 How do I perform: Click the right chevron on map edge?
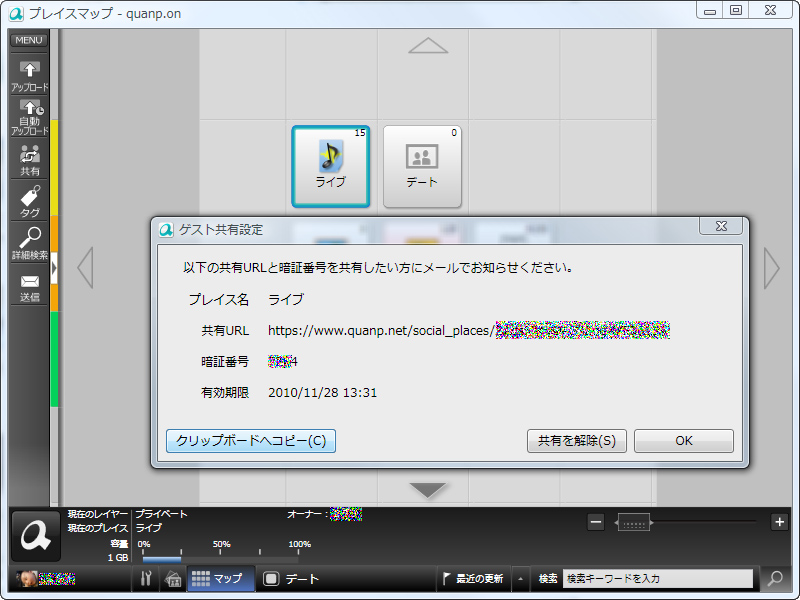point(770,267)
